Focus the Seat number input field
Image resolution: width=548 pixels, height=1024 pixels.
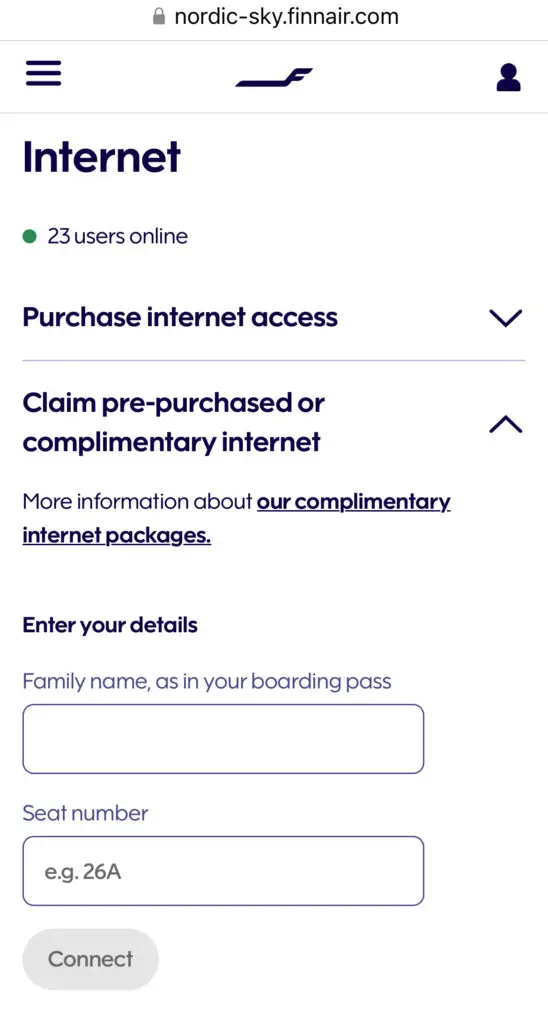[223, 871]
